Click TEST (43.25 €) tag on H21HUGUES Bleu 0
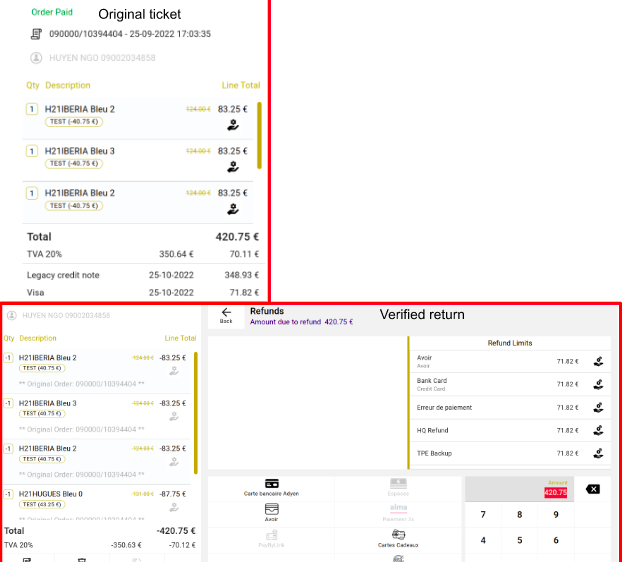The image size is (627, 570). [42, 504]
